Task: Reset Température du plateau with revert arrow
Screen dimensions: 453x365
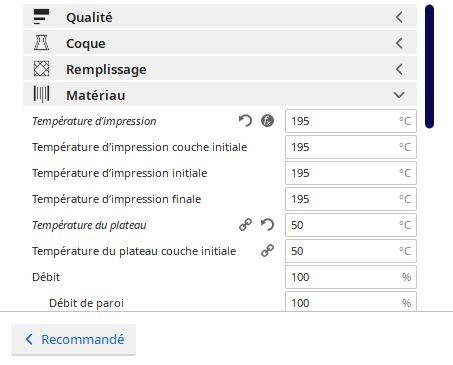Action: (x=267, y=225)
